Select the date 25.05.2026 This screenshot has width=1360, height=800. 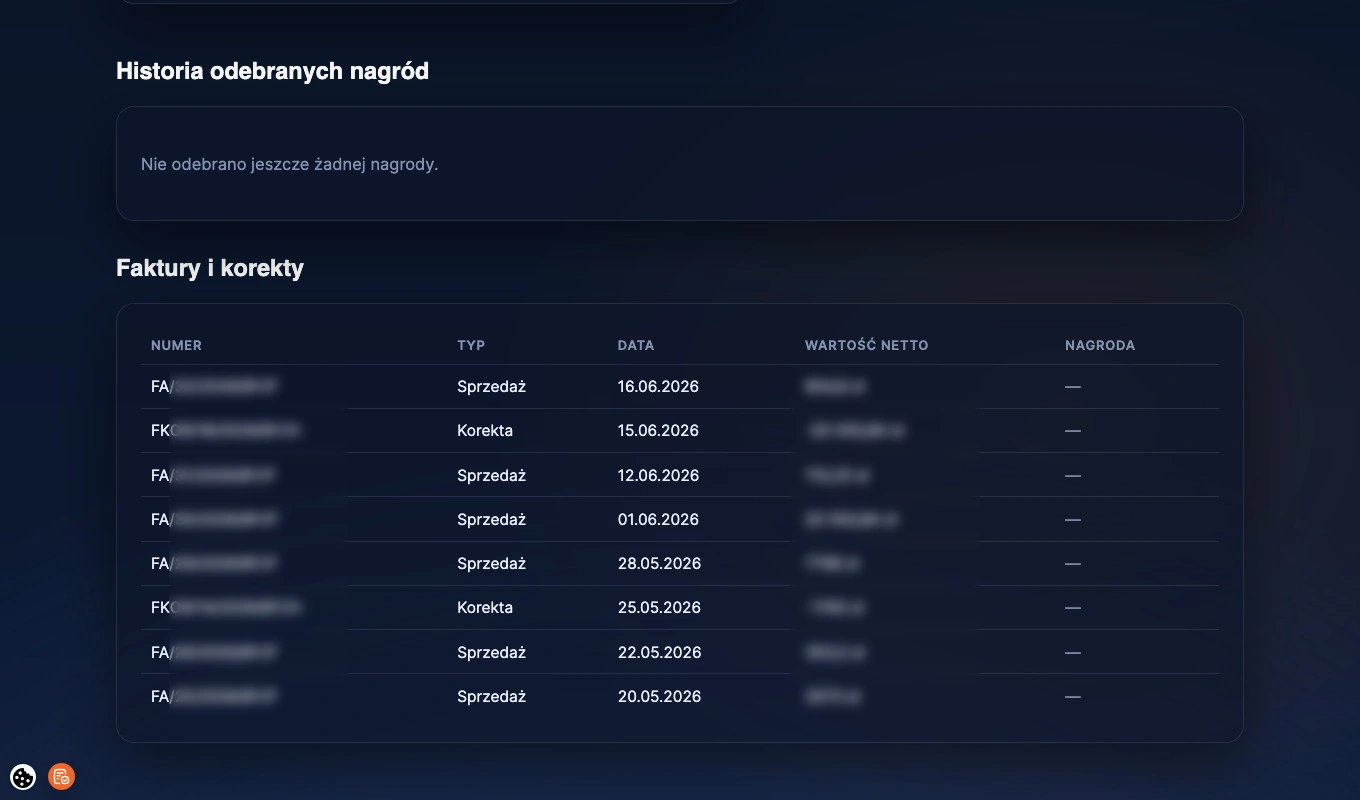tap(659, 607)
